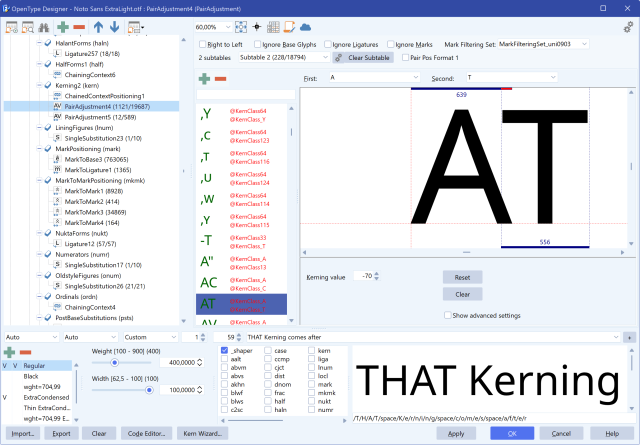Click Import... button
This screenshot has height=445, width=640.
(x=23, y=434)
